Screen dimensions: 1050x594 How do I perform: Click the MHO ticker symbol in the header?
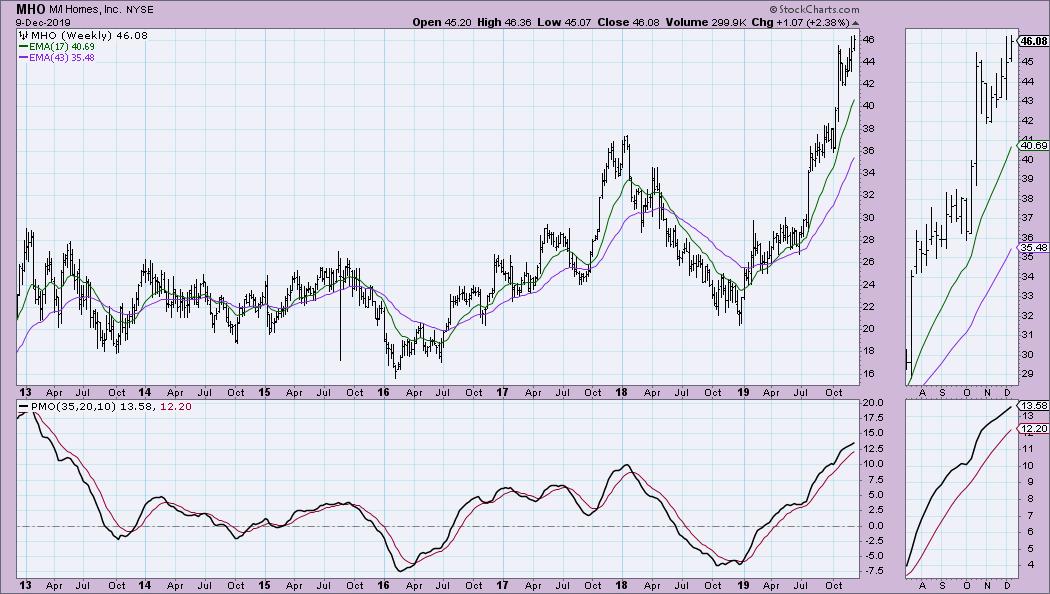31,9
